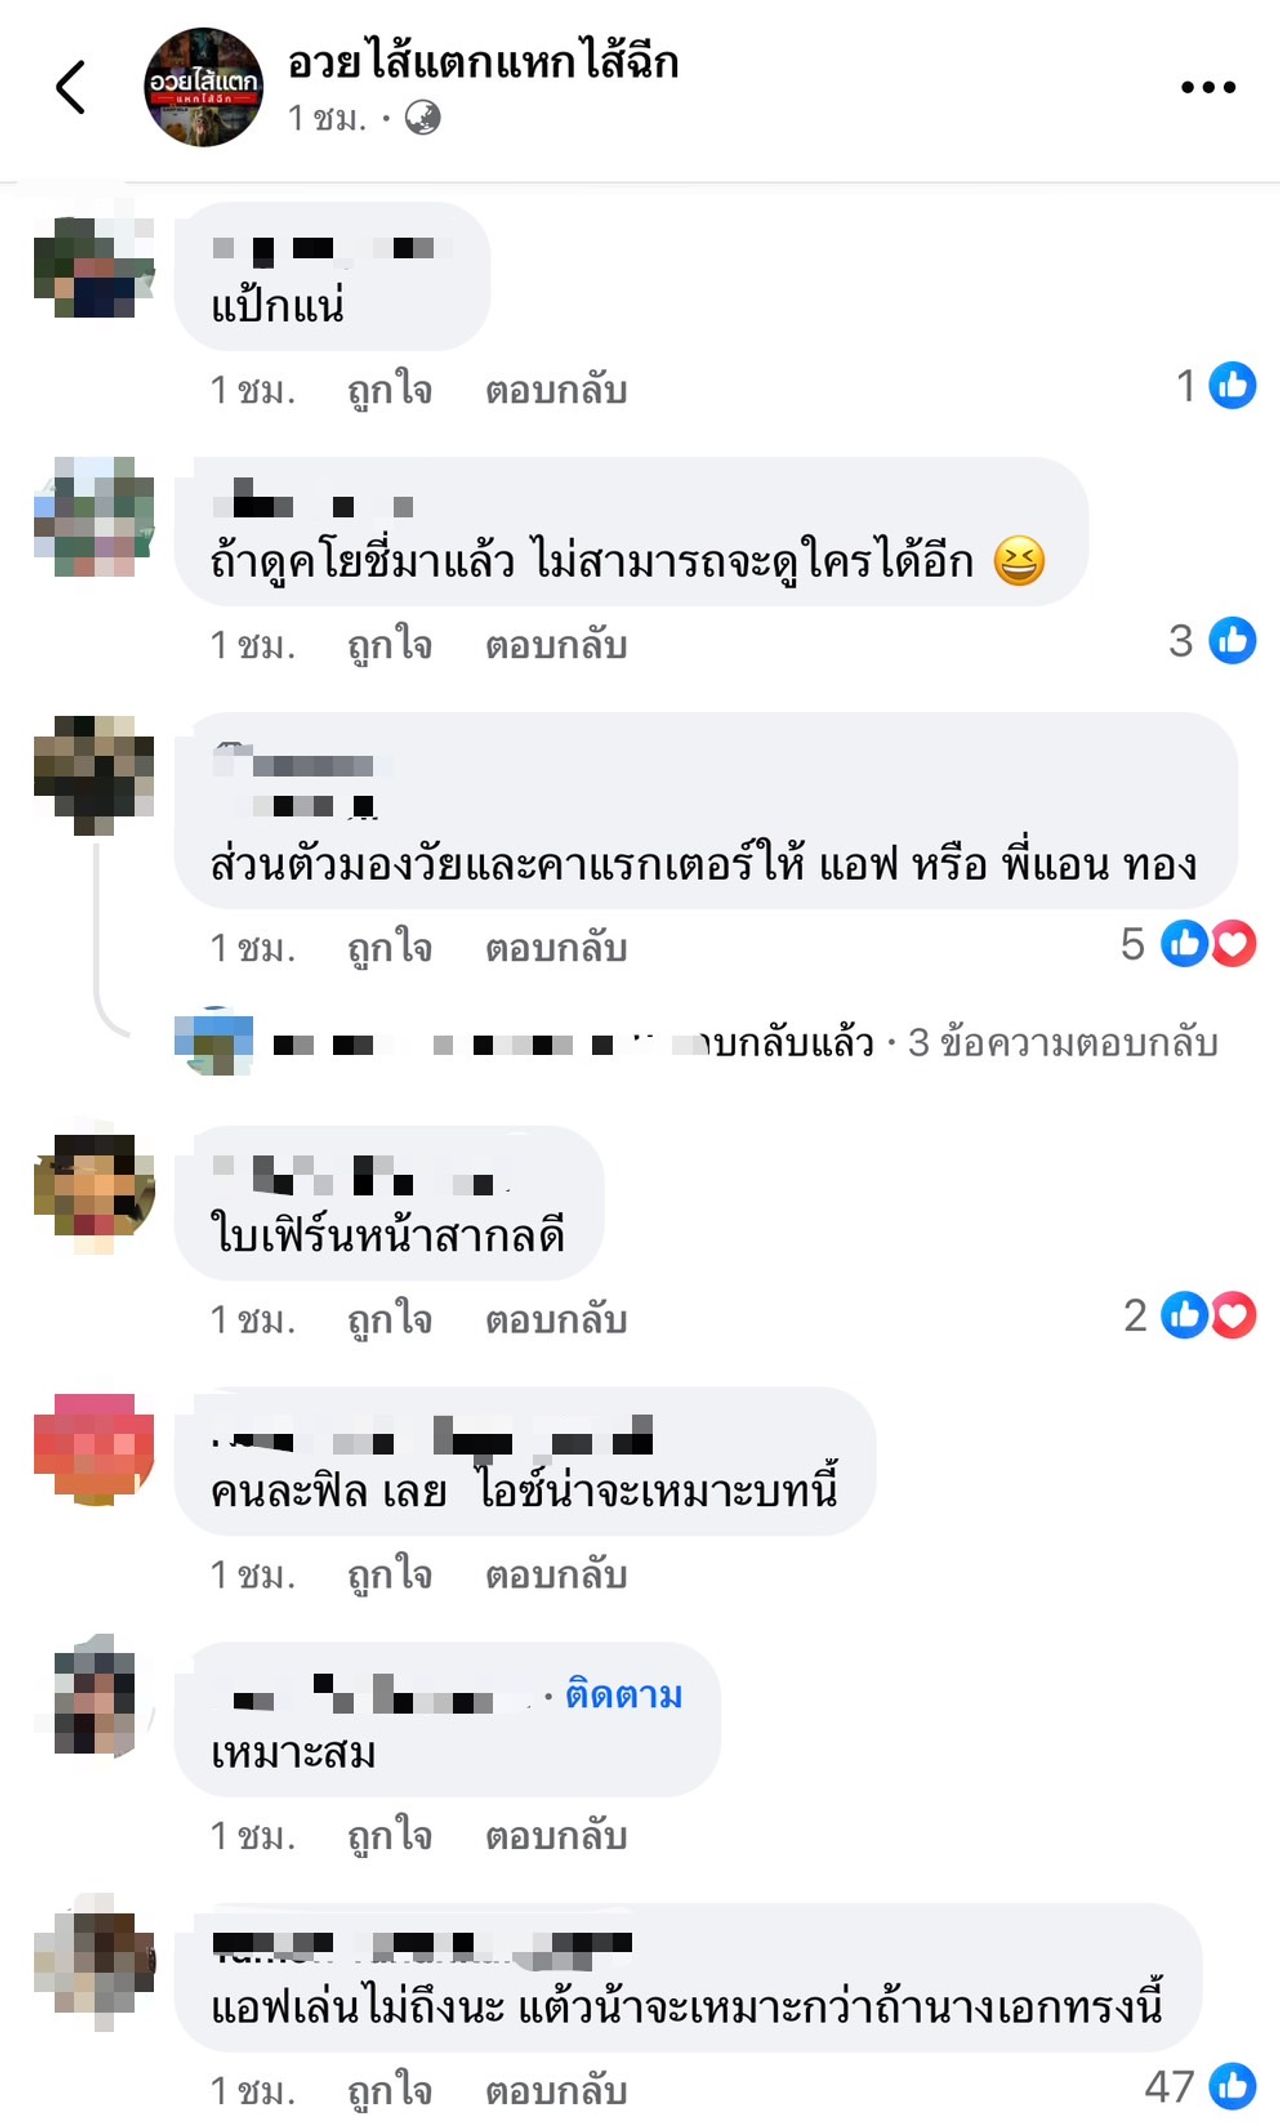Open the page's profile picture
Screen dimensions: 1280x2126
204,87
